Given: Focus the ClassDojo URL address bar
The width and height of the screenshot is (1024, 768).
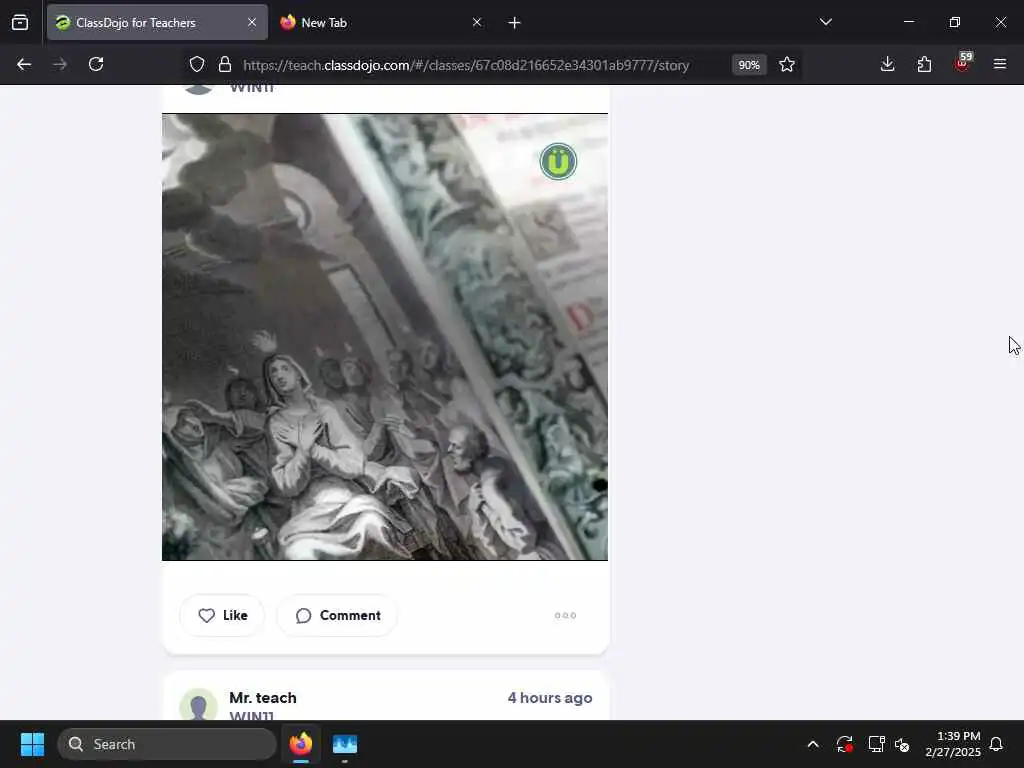Looking at the screenshot, I should tap(466, 65).
